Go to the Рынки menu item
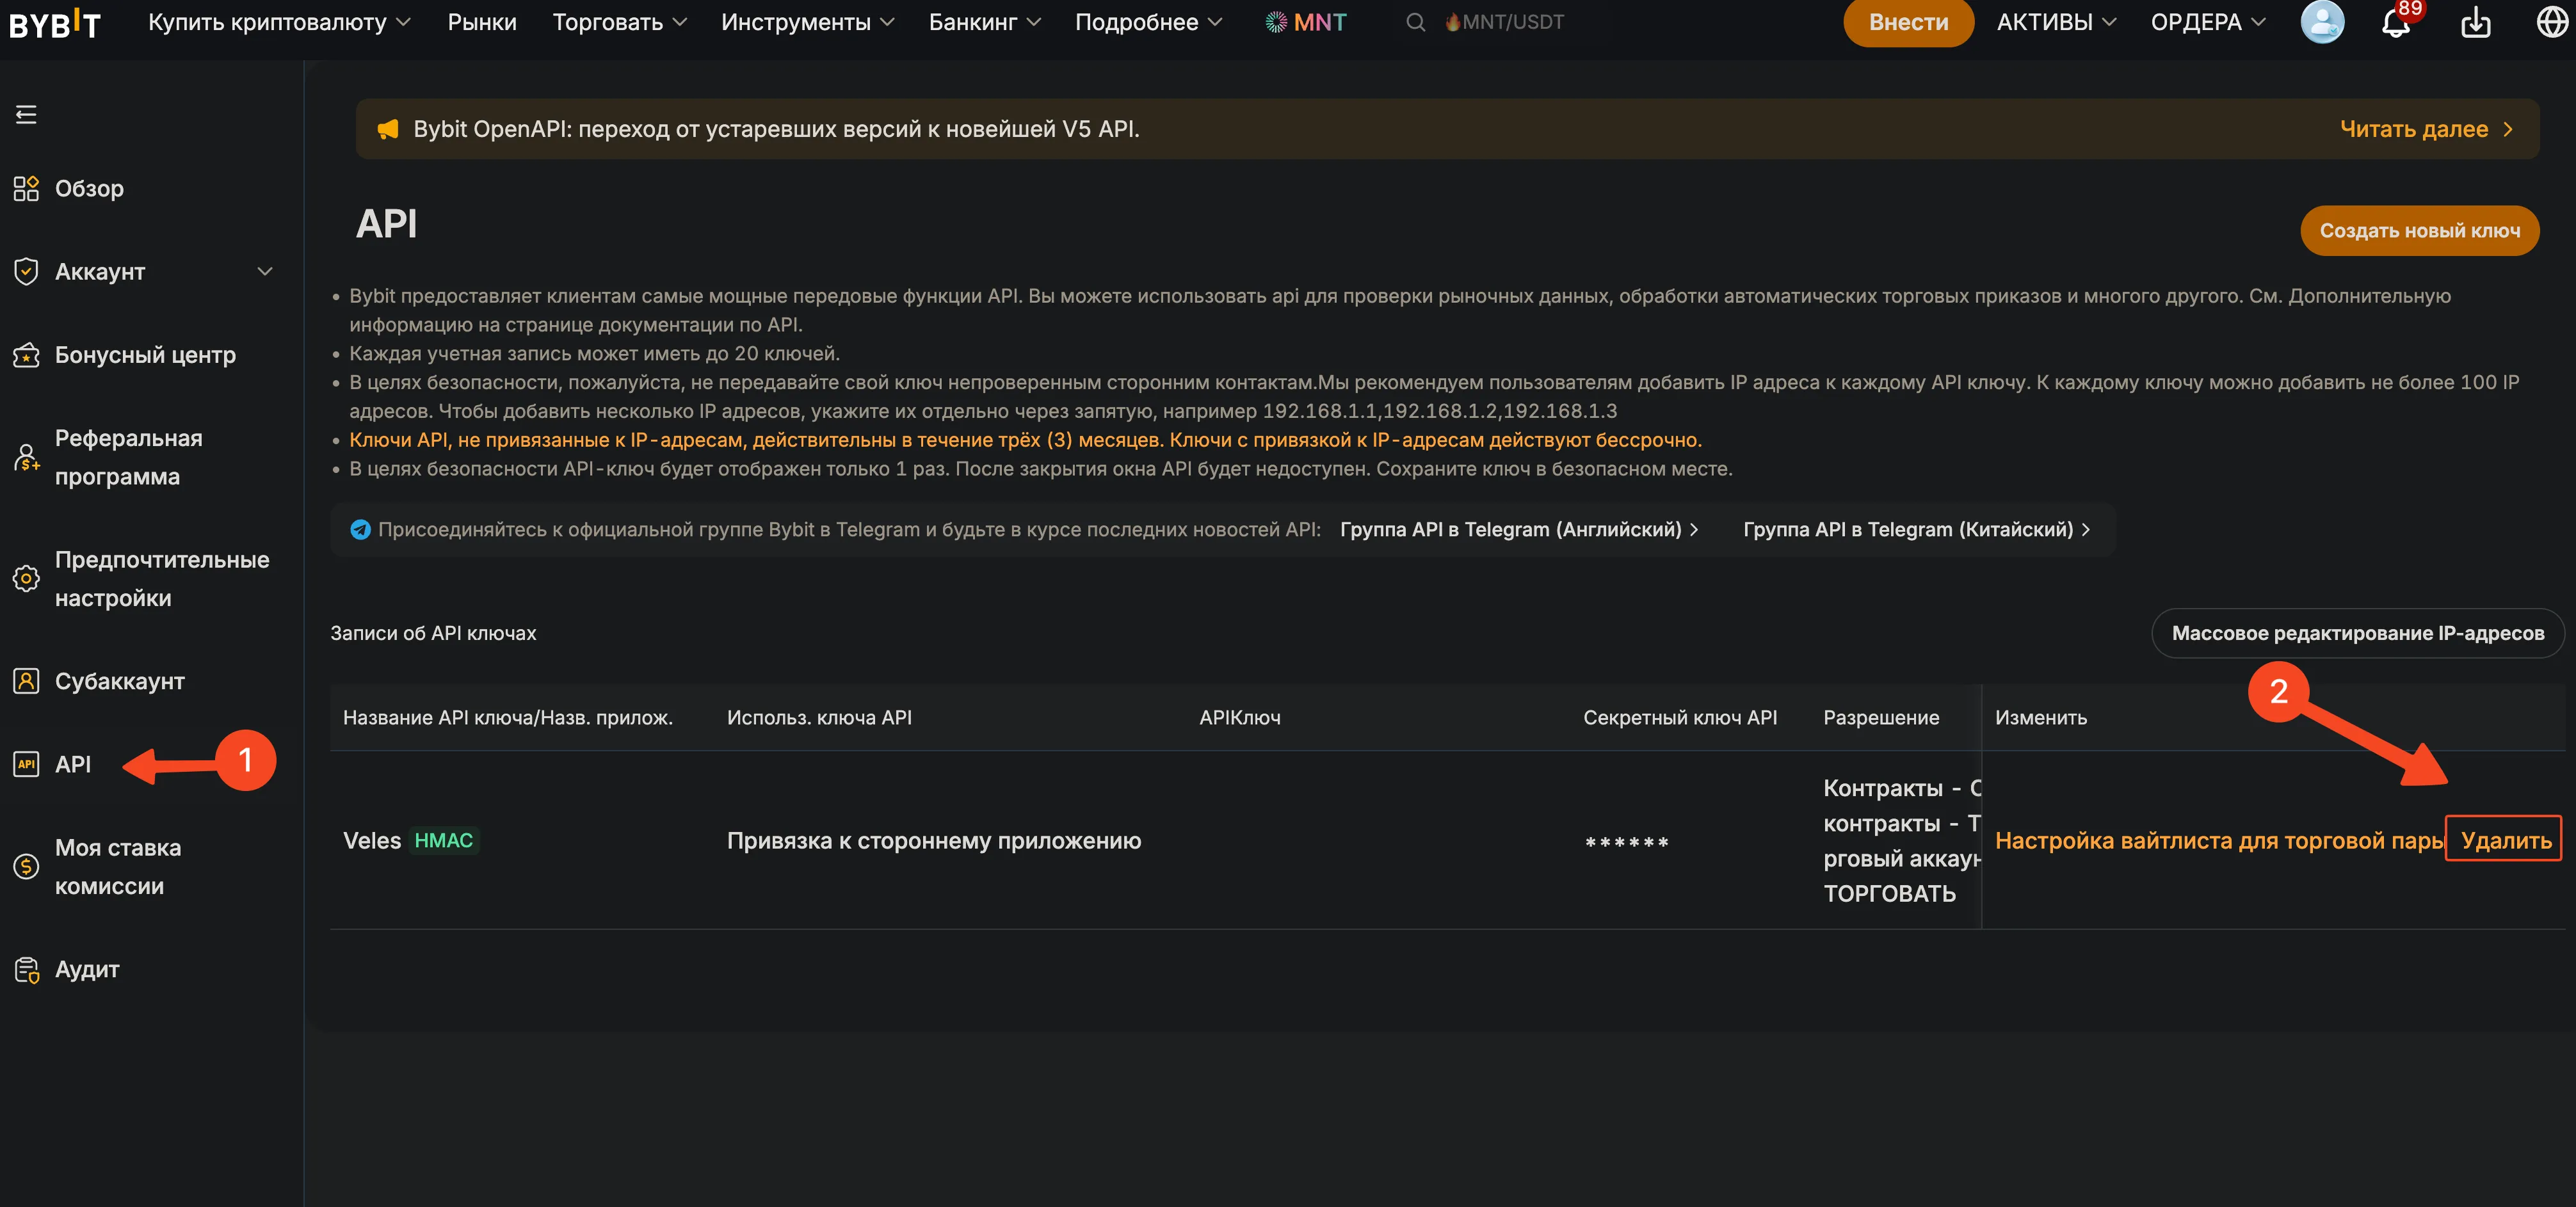Viewport: 2576px width, 1207px height. 482,22
